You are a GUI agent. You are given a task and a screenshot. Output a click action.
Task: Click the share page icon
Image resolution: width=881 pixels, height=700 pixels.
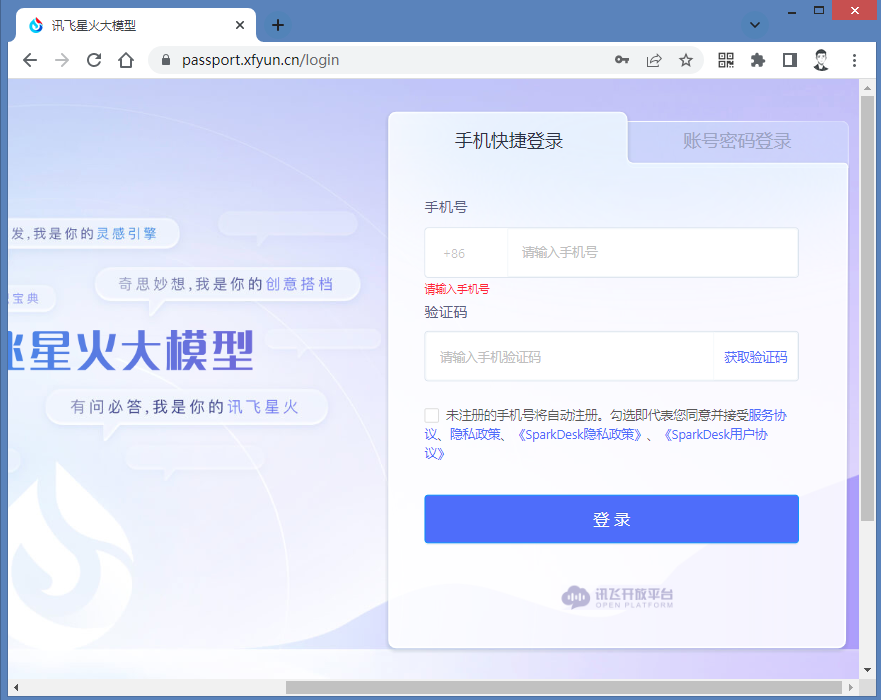[654, 60]
